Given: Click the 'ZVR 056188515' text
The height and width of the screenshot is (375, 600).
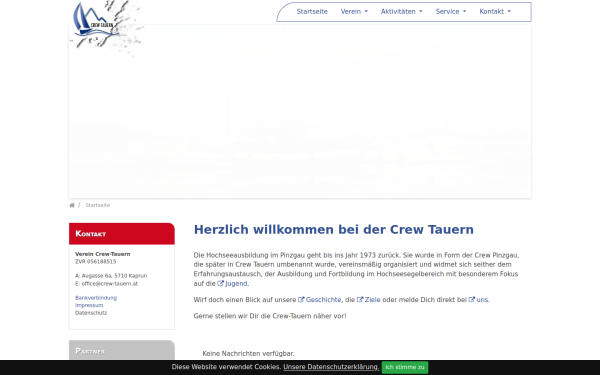Looking at the screenshot, I should [96, 262].
